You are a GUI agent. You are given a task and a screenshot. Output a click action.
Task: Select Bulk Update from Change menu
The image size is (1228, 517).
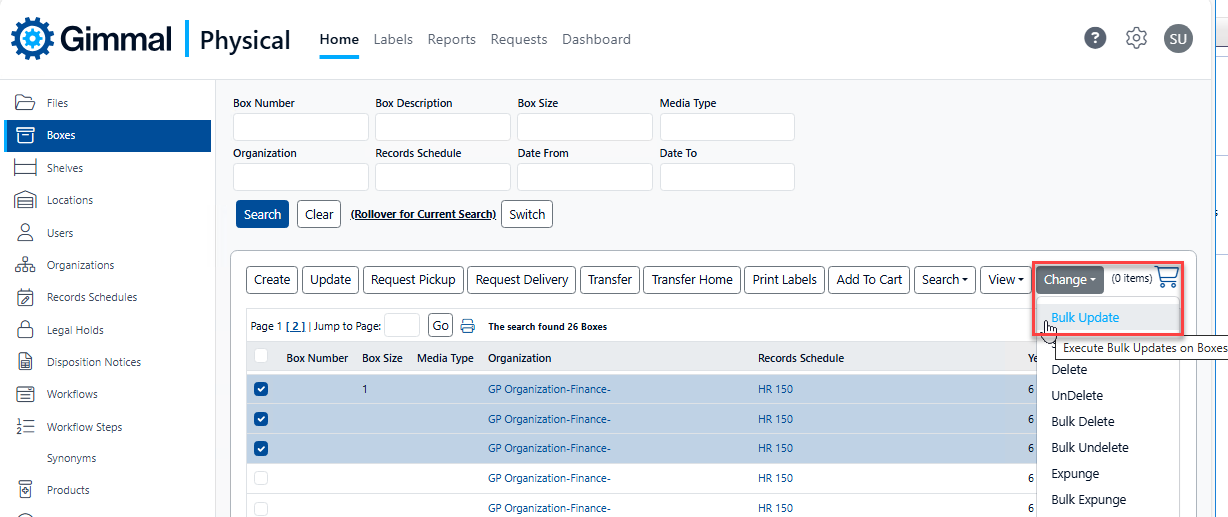point(1085,318)
